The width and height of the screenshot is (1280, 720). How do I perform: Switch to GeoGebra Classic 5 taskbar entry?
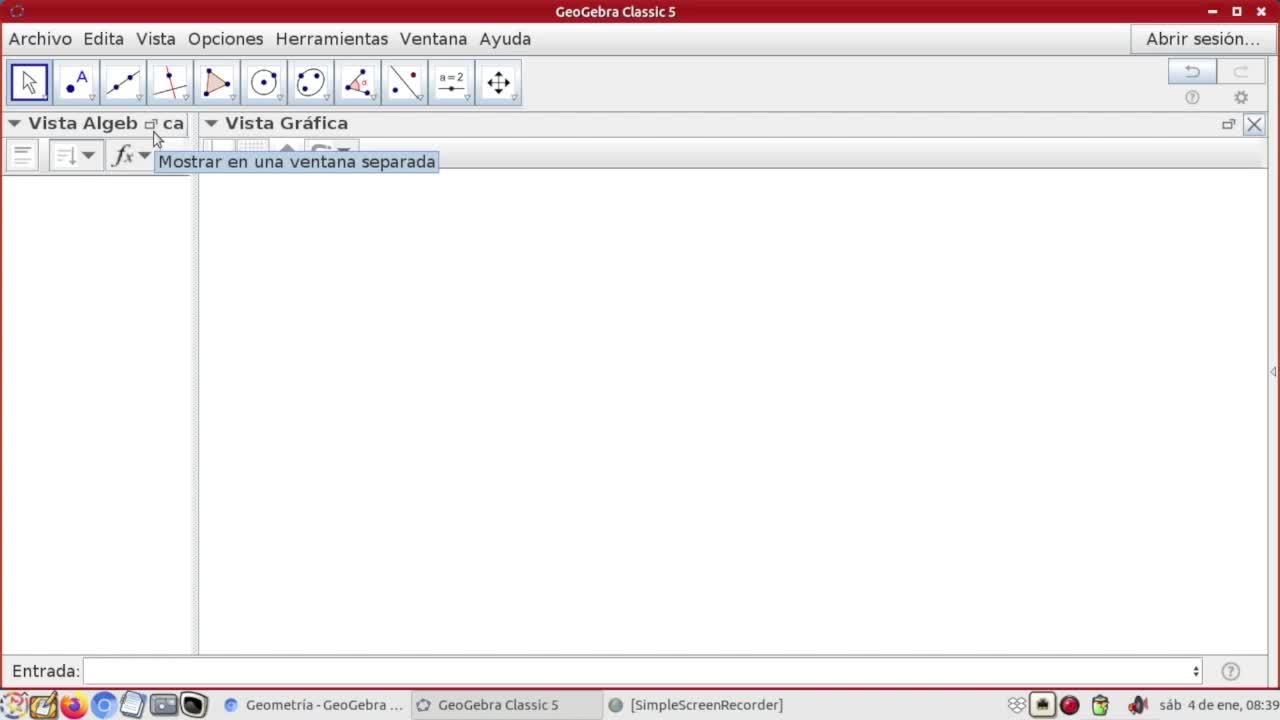tap(508, 705)
